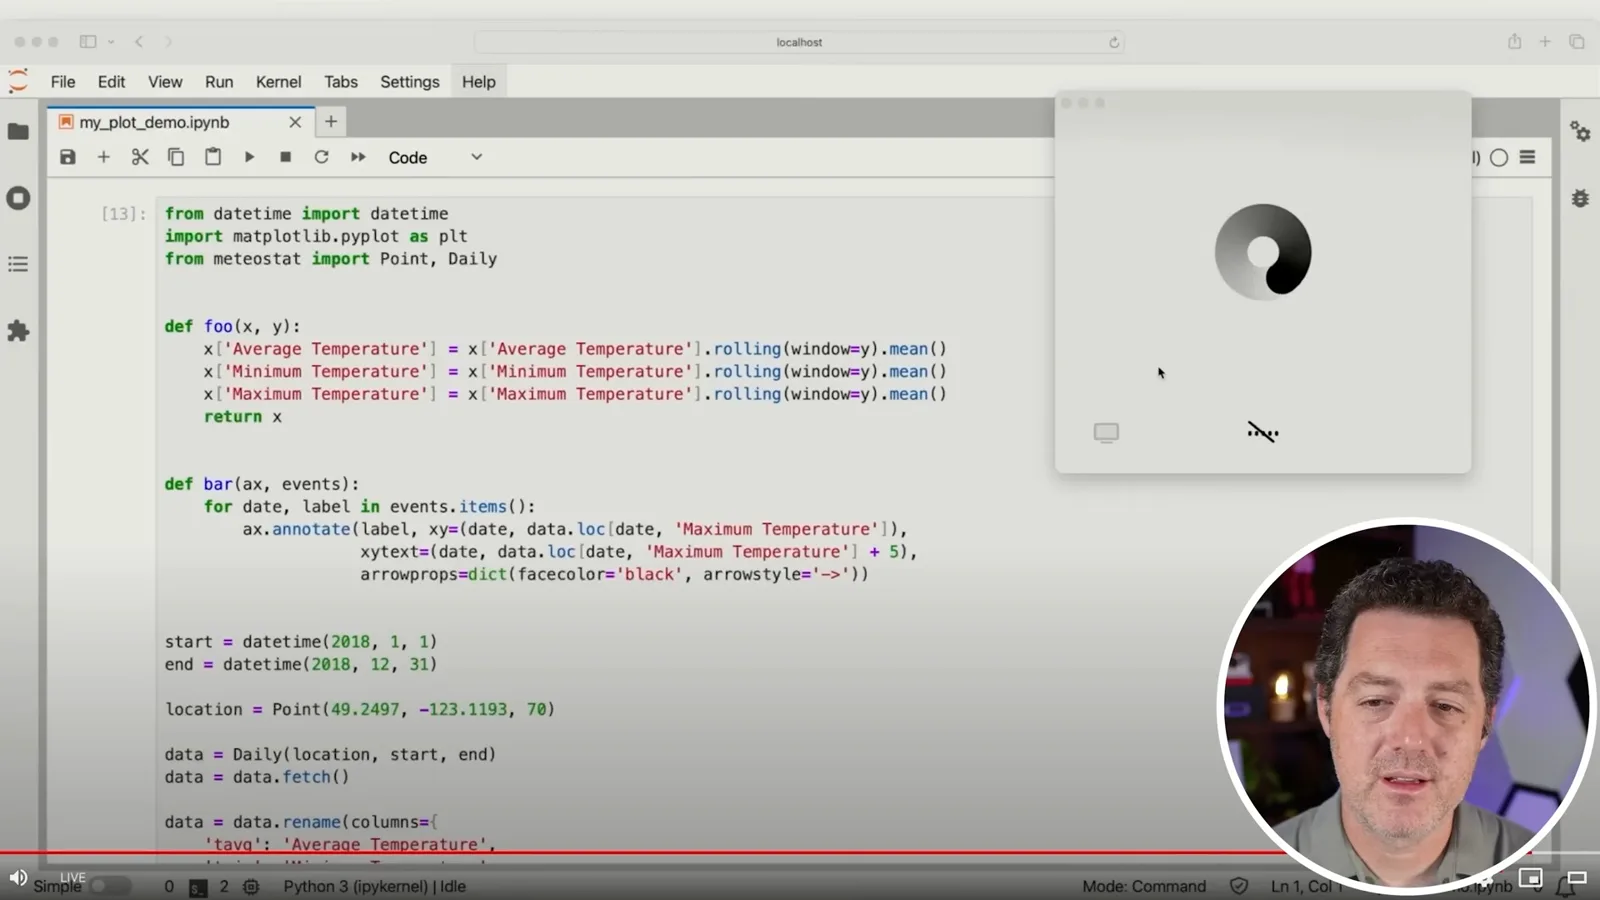Click the kernel status circle indicator
Viewport: 1600px width, 900px height.
click(1499, 157)
